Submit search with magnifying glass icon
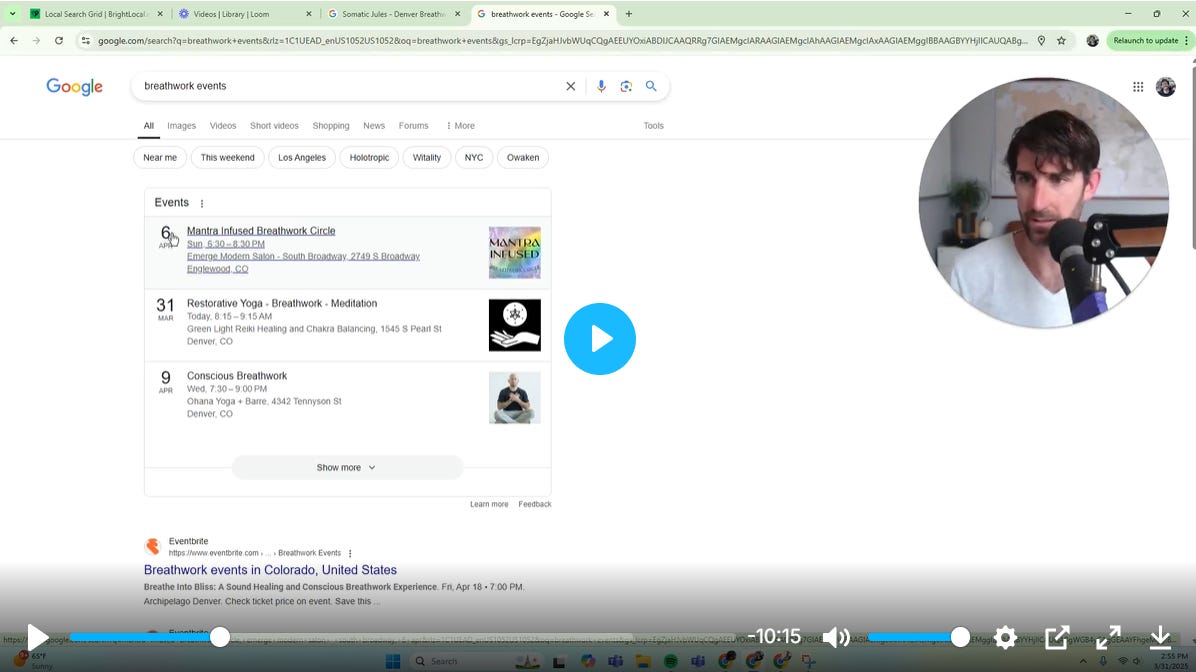The width and height of the screenshot is (1196, 672). coord(651,86)
